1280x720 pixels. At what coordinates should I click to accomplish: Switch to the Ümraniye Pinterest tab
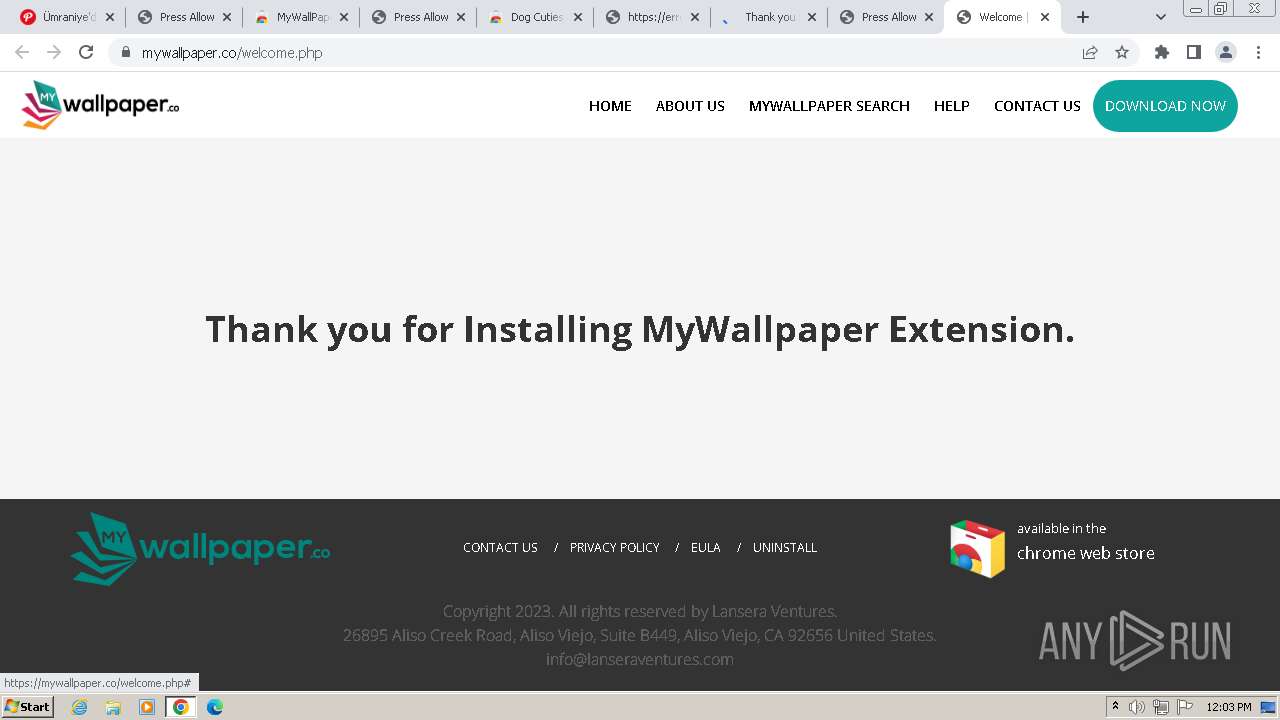click(68, 17)
